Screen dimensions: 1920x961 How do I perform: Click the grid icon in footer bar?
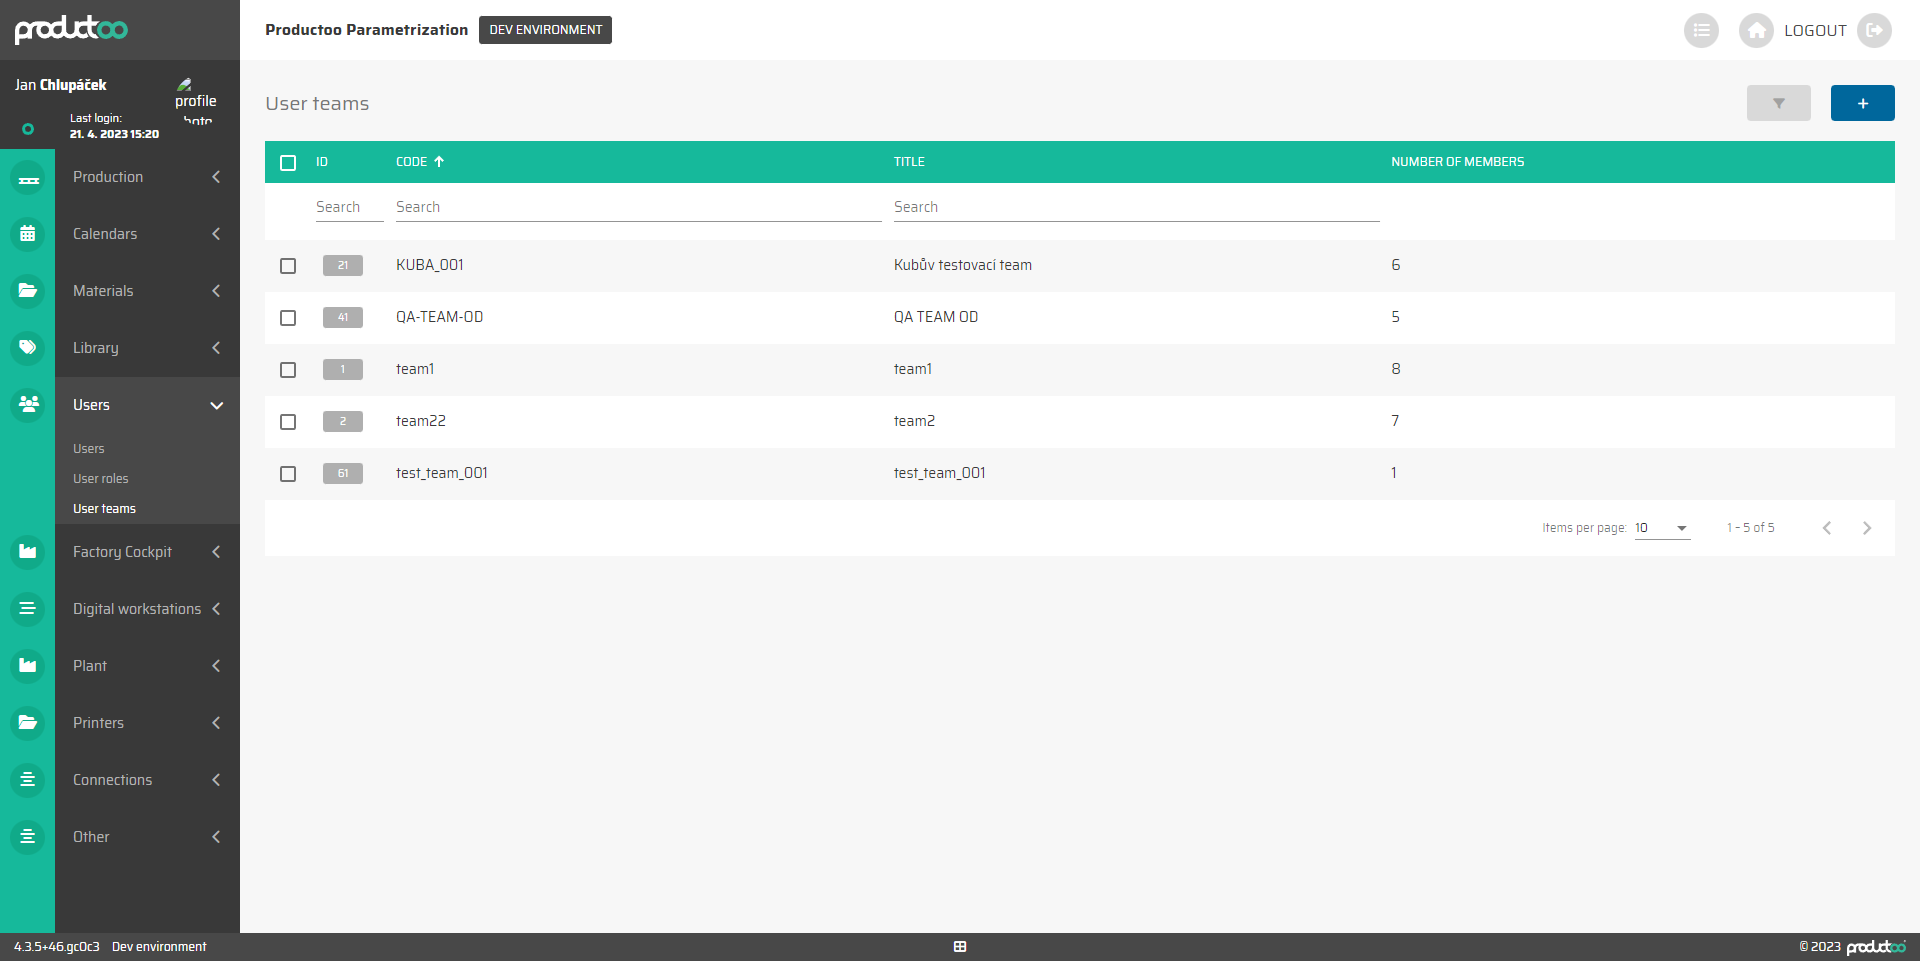pyautogui.click(x=960, y=947)
